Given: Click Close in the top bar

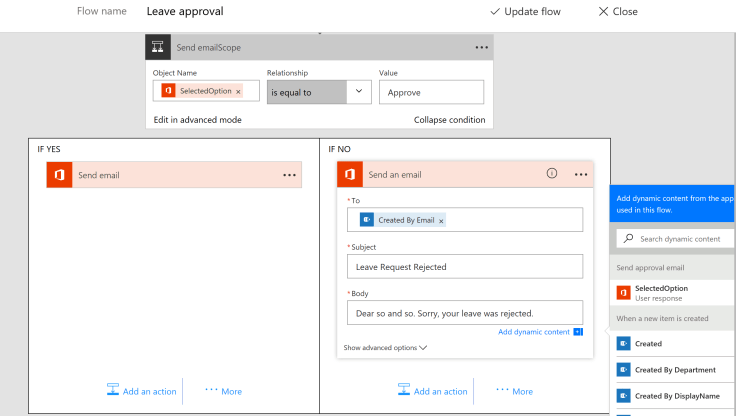Looking at the screenshot, I should [618, 12].
